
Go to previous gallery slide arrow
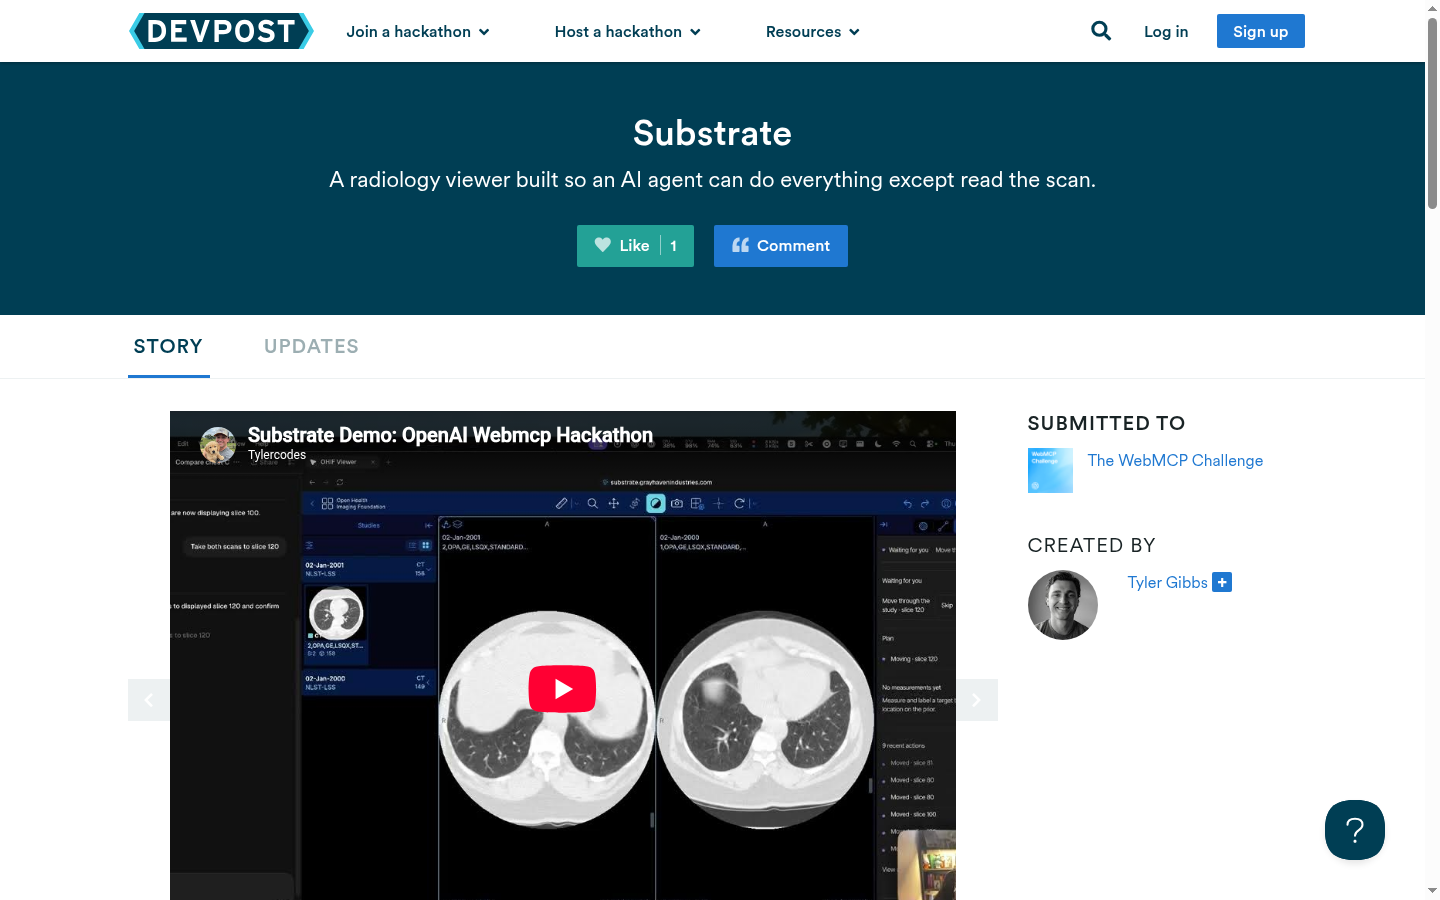tap(149, 700)
